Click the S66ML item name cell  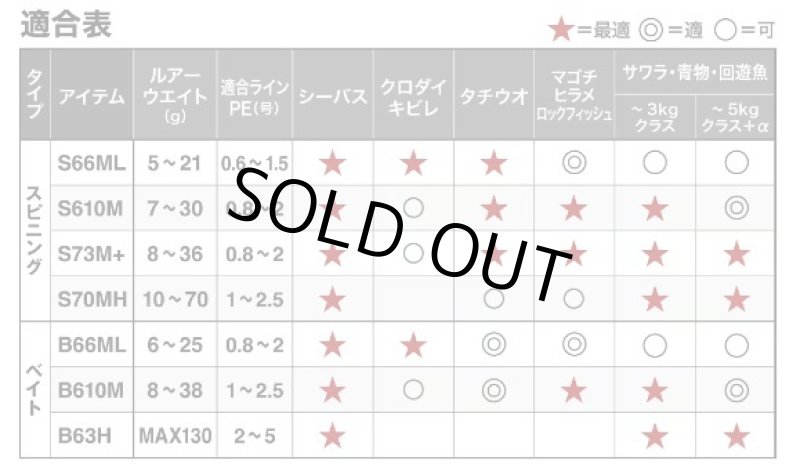pos(92,163)
